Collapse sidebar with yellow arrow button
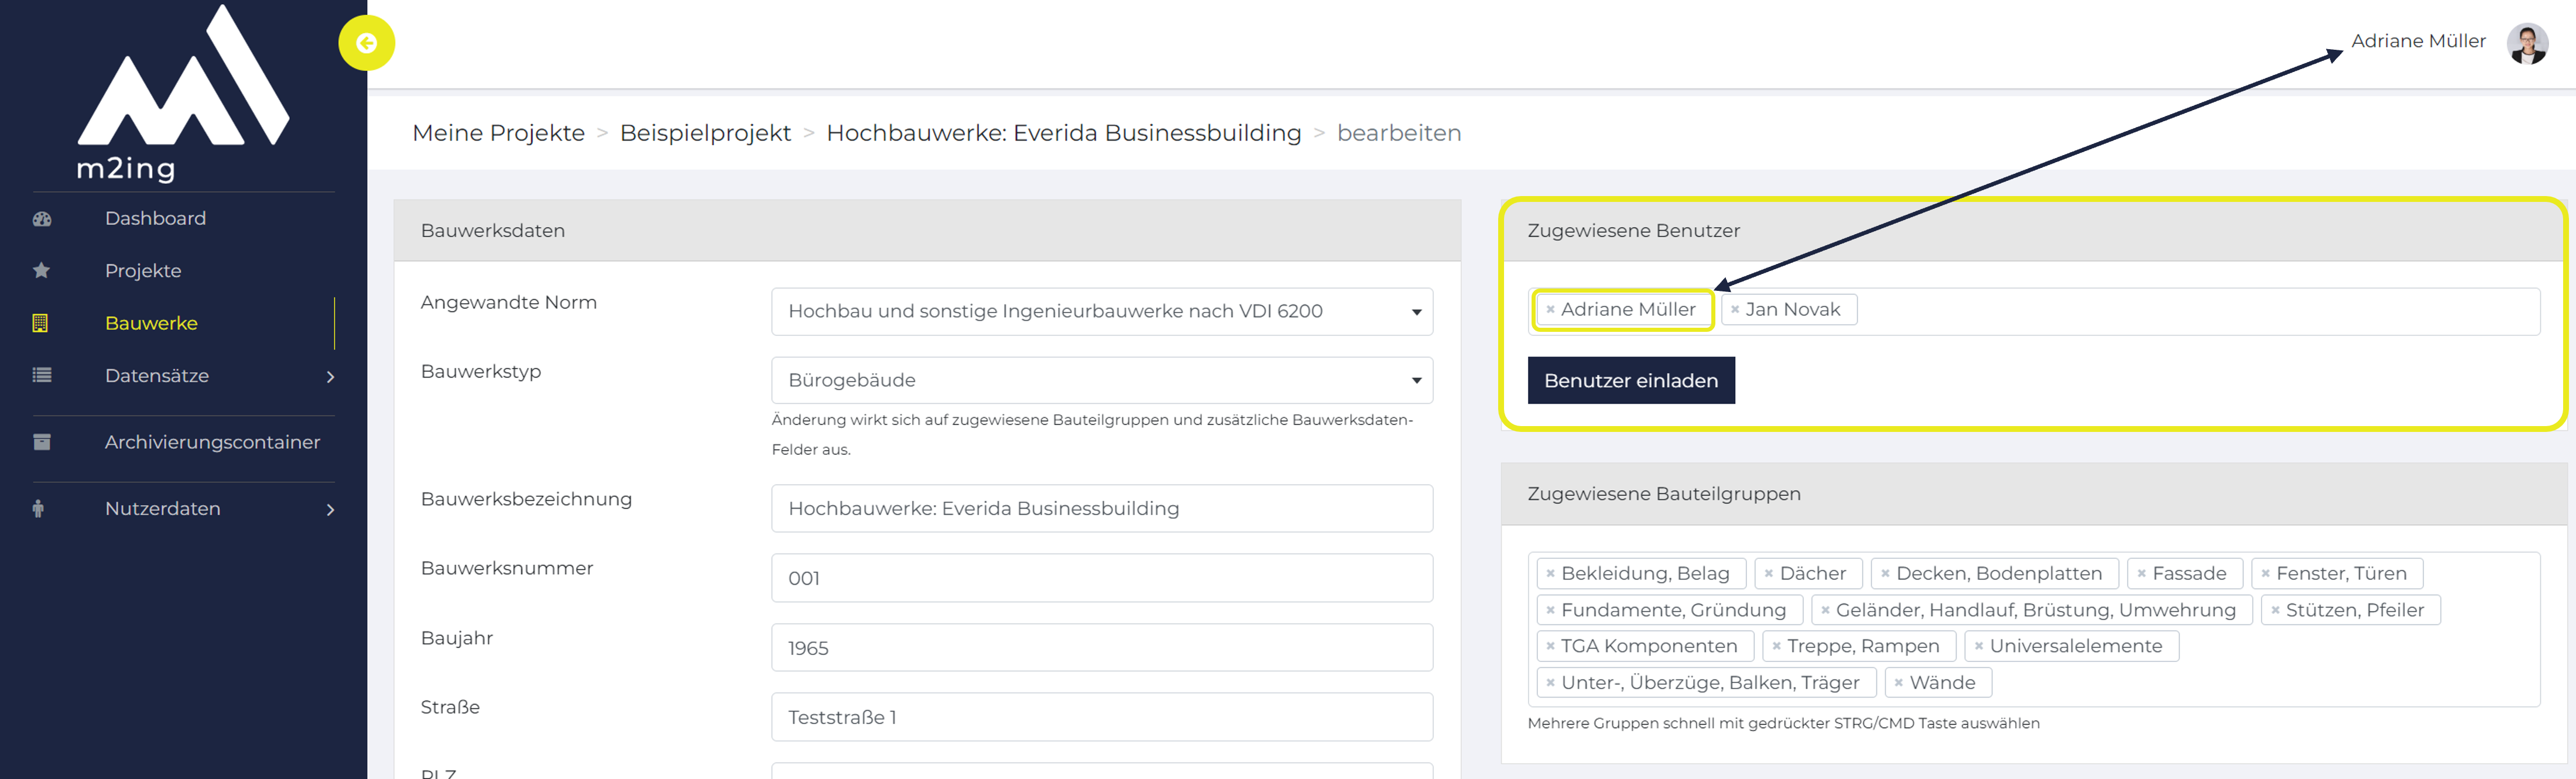This screenshot has width=2576, height=779. tap(366, 43)
